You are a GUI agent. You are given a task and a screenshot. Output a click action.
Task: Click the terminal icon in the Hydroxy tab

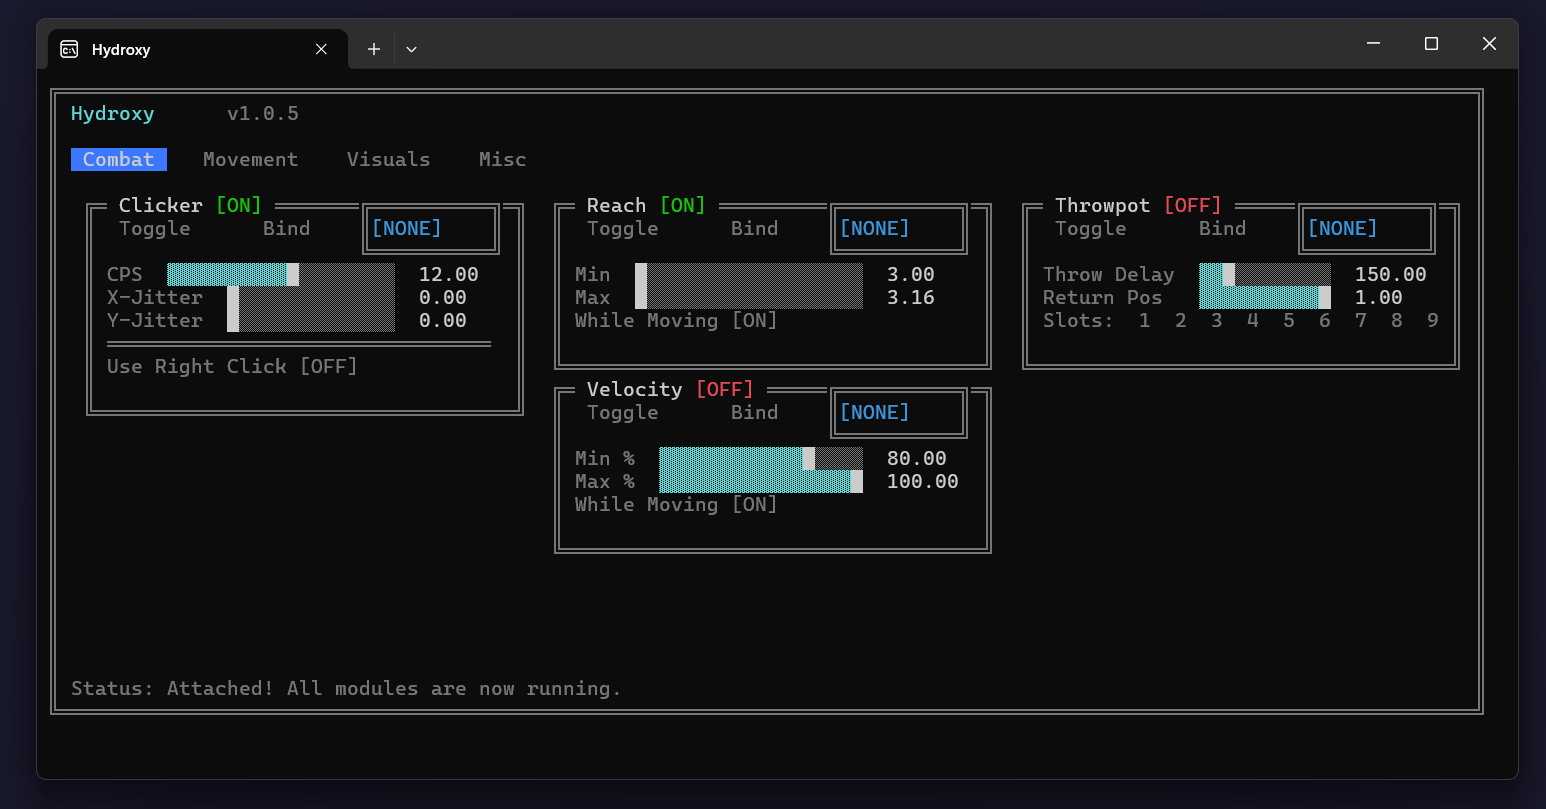click(69, 49)
